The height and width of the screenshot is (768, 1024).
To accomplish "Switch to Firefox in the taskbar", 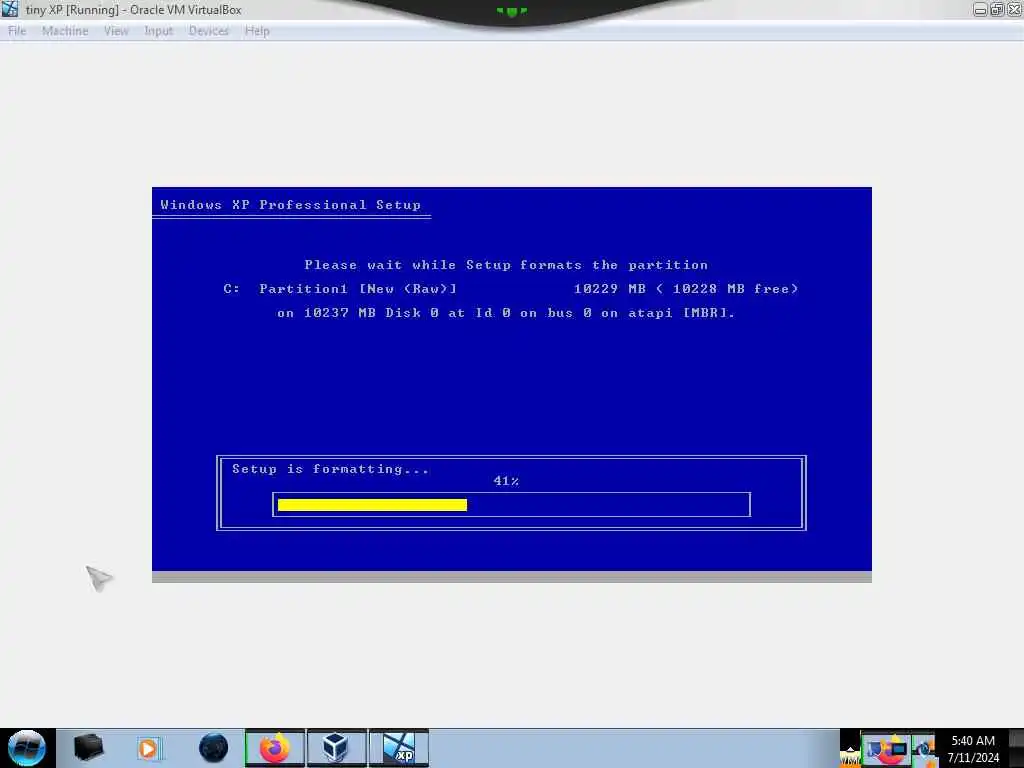I will pos(275,748).
